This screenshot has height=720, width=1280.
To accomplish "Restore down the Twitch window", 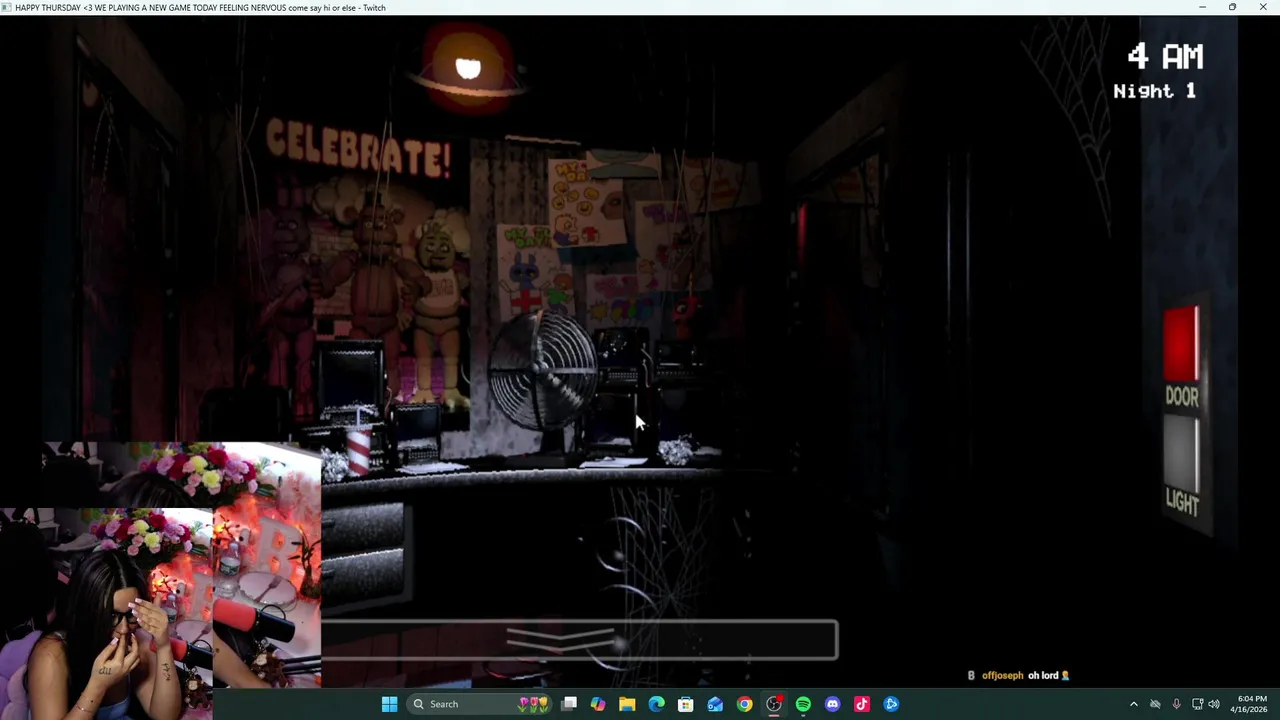I will pos(1232,7).
